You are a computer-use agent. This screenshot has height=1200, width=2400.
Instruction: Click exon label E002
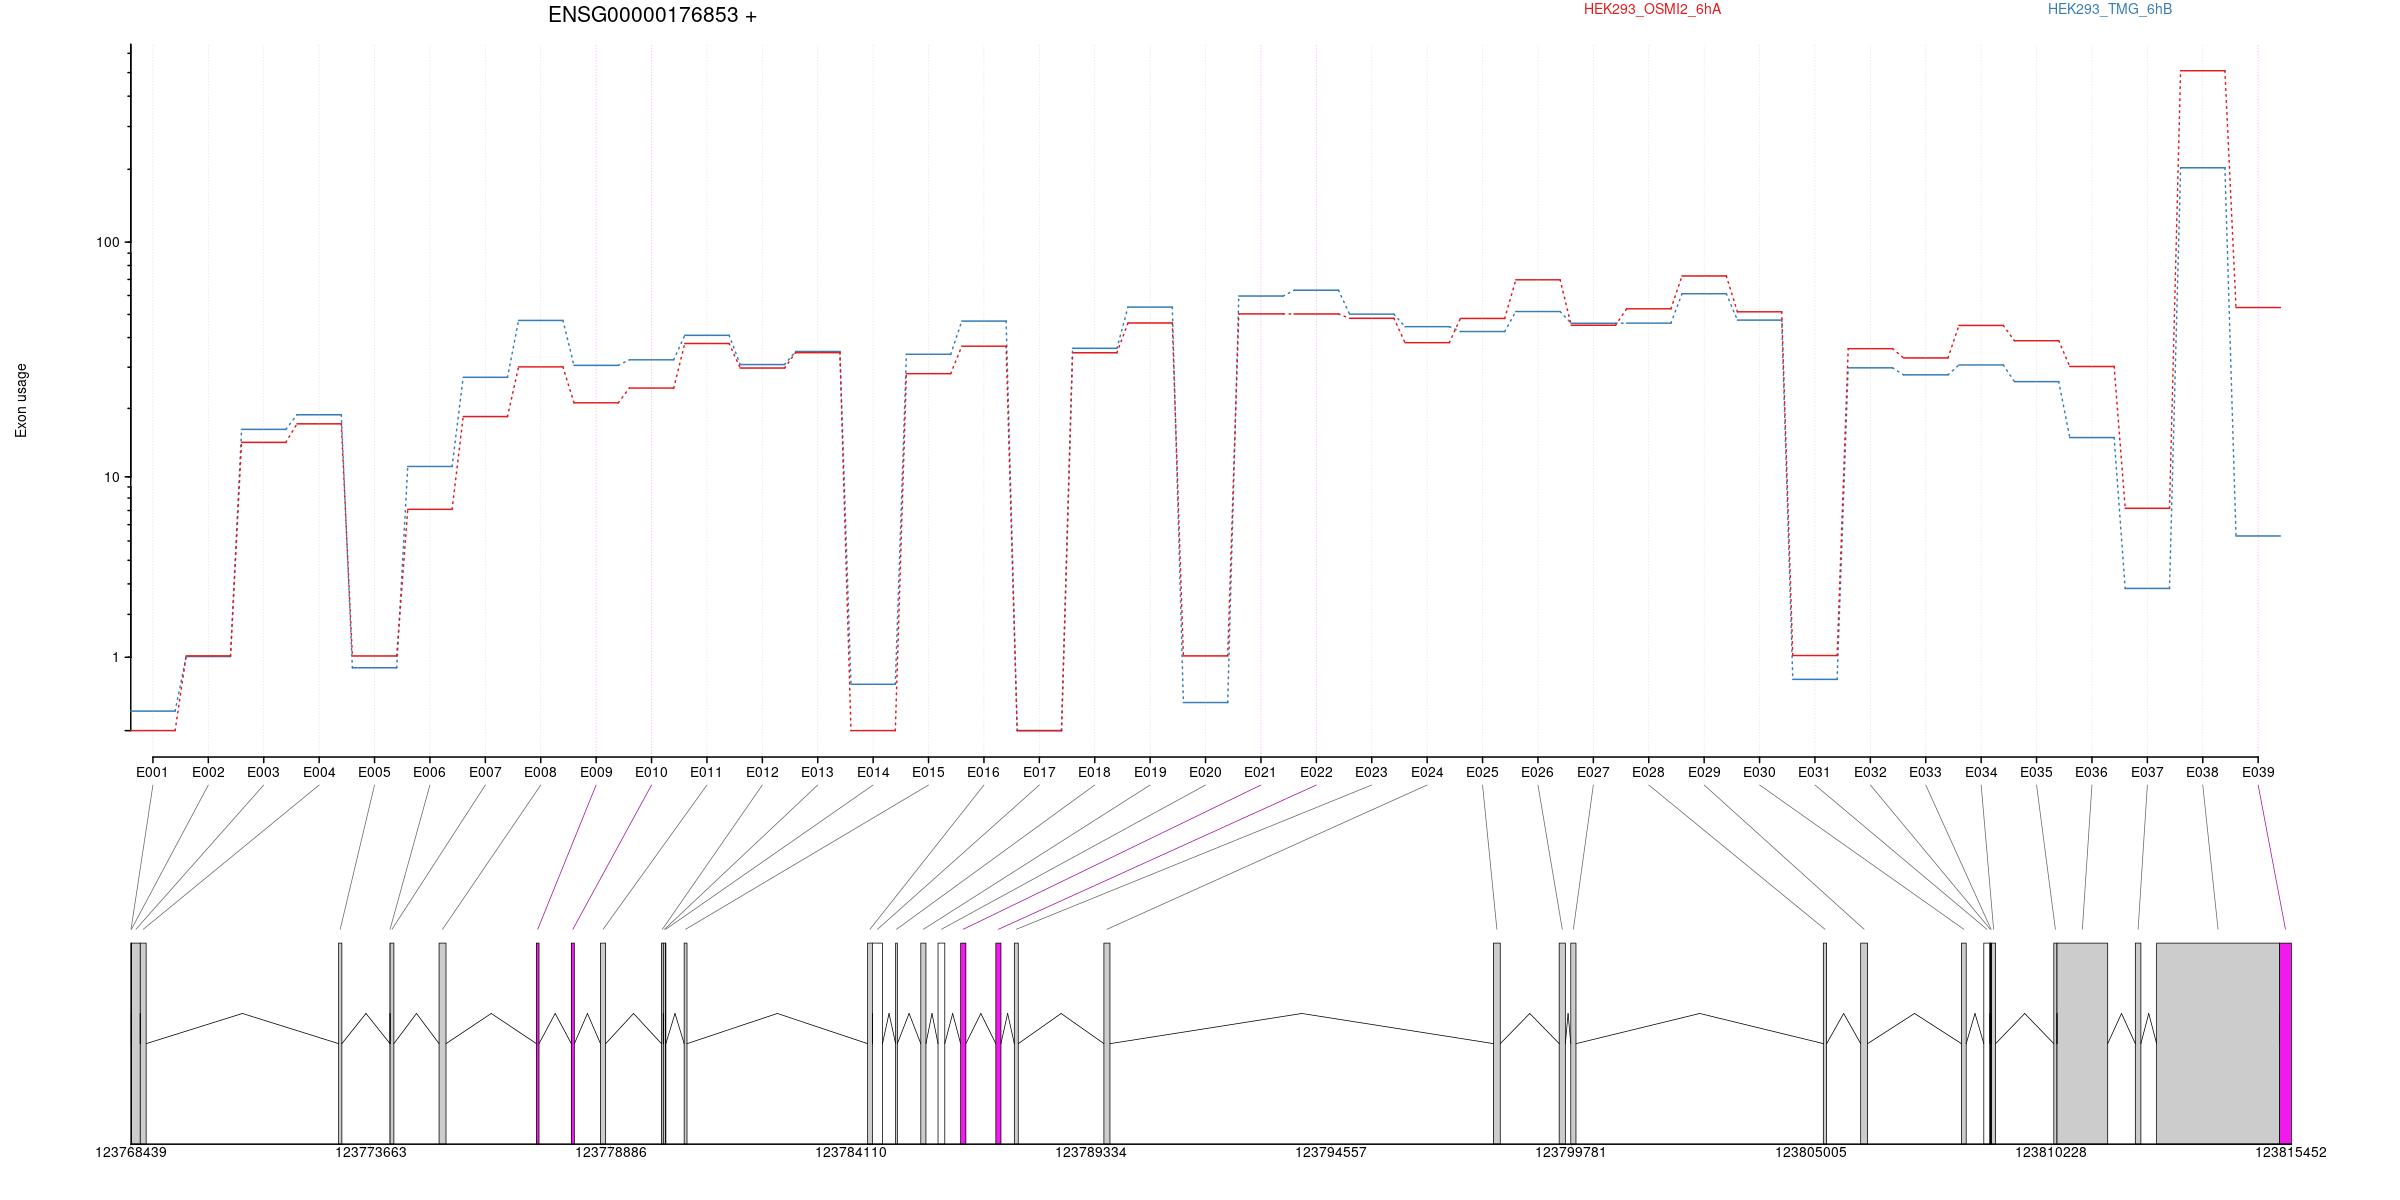(208, 772)
